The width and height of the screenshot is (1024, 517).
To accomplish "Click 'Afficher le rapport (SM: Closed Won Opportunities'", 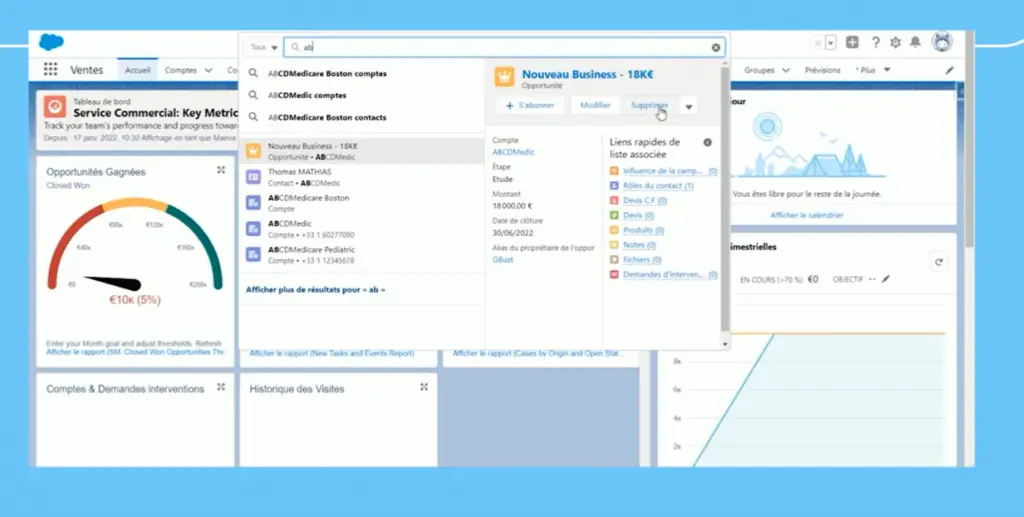I will click(135, 352).
